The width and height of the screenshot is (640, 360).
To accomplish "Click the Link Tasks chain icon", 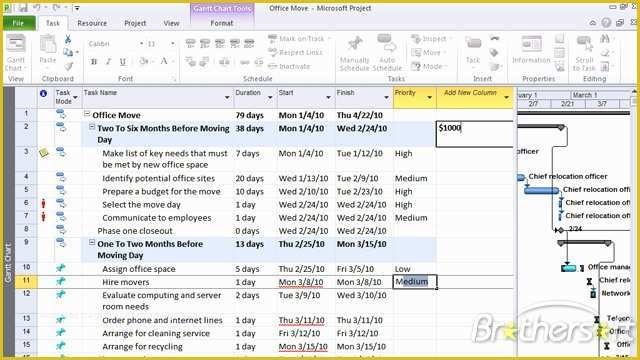I will (x=244, y=62).
